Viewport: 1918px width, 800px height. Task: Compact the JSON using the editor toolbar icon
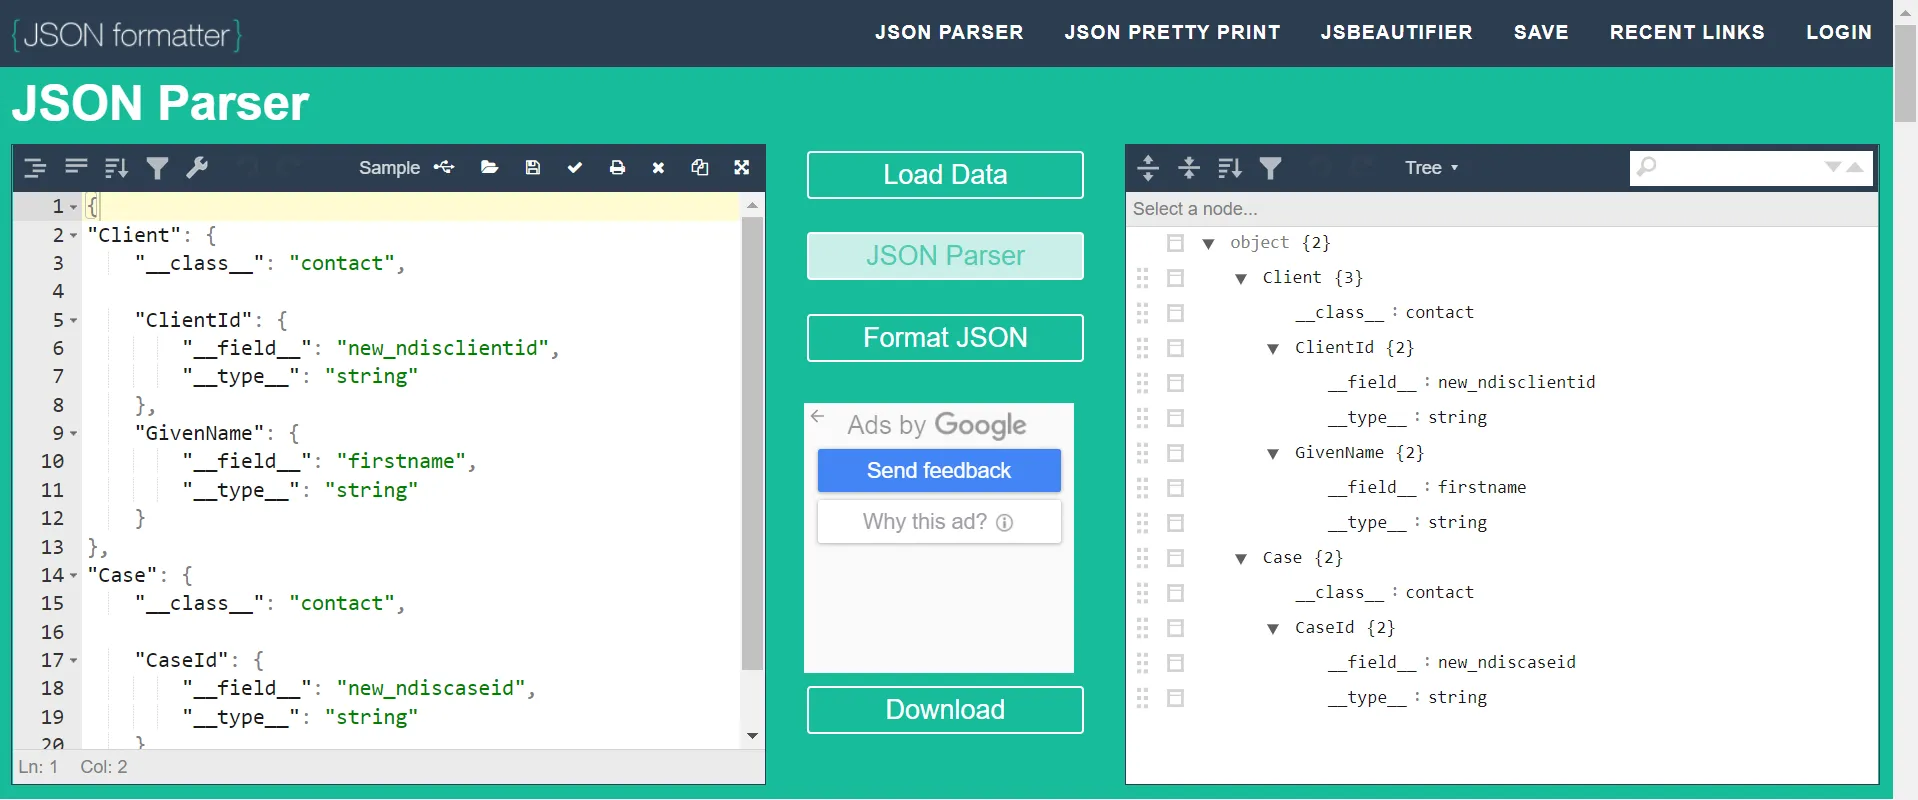pos(76,168)
